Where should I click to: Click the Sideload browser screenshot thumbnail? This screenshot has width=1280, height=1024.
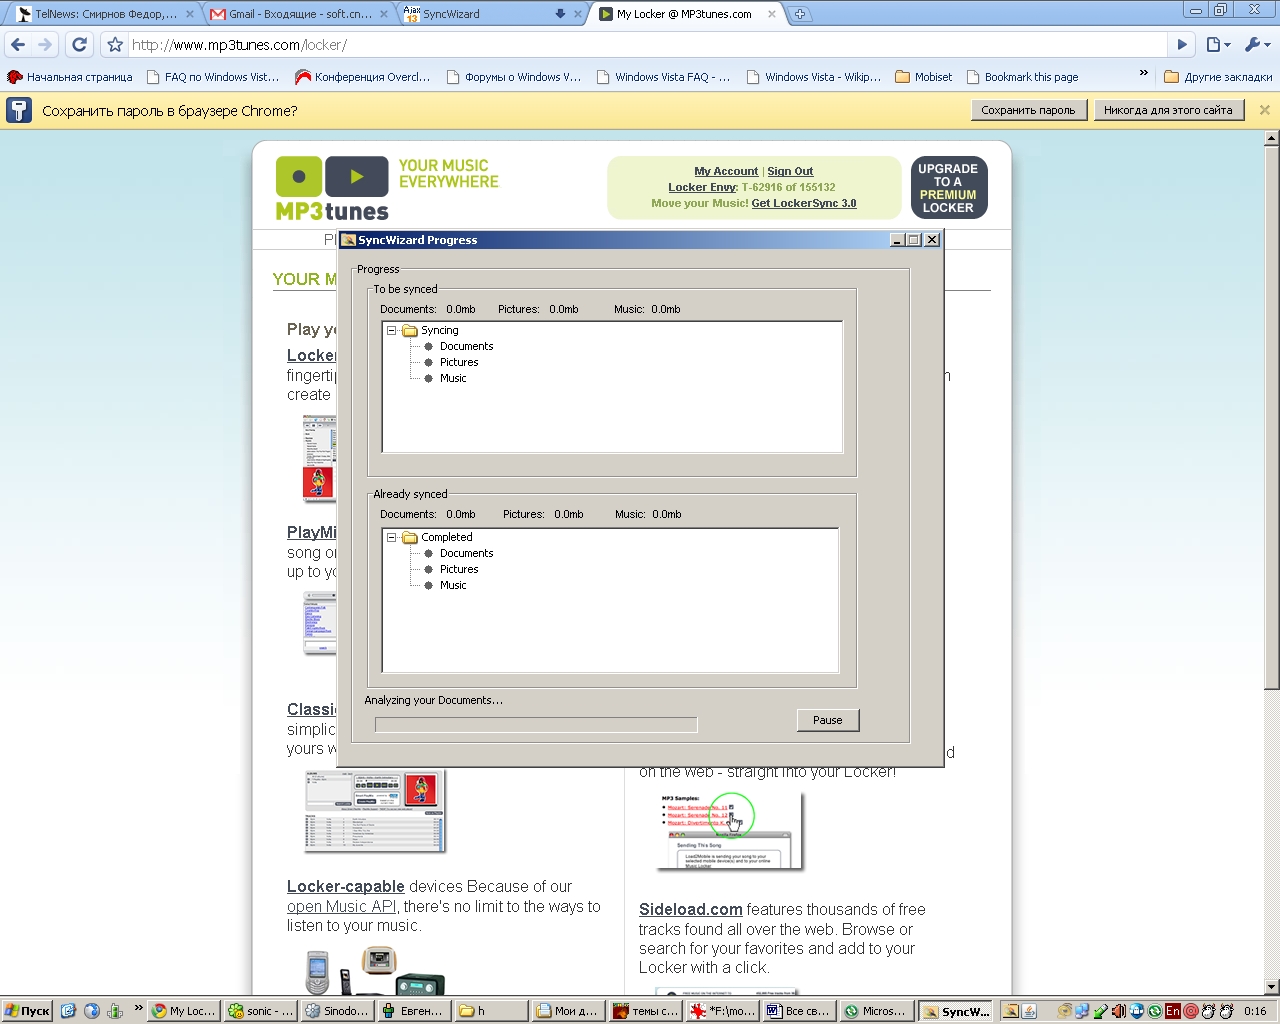(731, 831)
